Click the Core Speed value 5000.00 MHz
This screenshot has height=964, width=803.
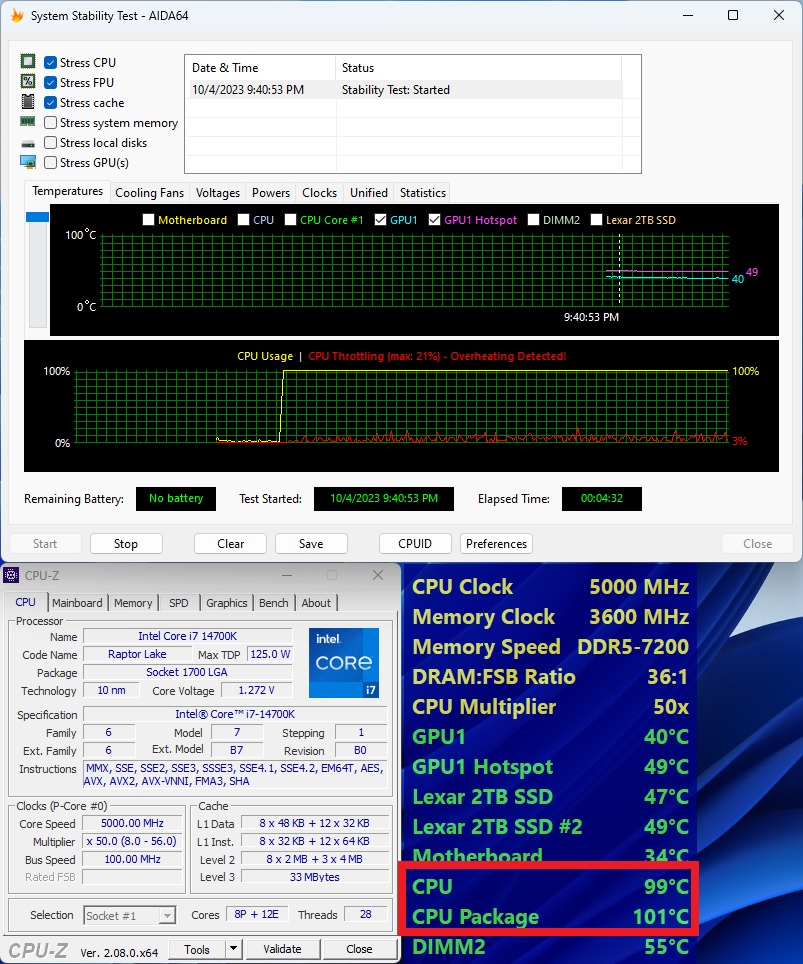click(132, 823)
